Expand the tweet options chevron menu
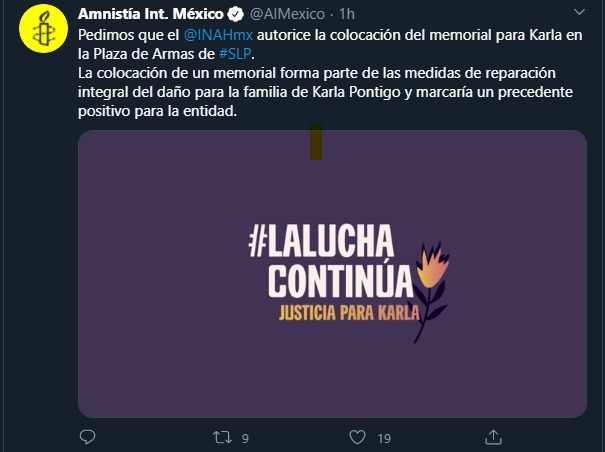Screen dimensions: 605x452 (x=579, y=12)
